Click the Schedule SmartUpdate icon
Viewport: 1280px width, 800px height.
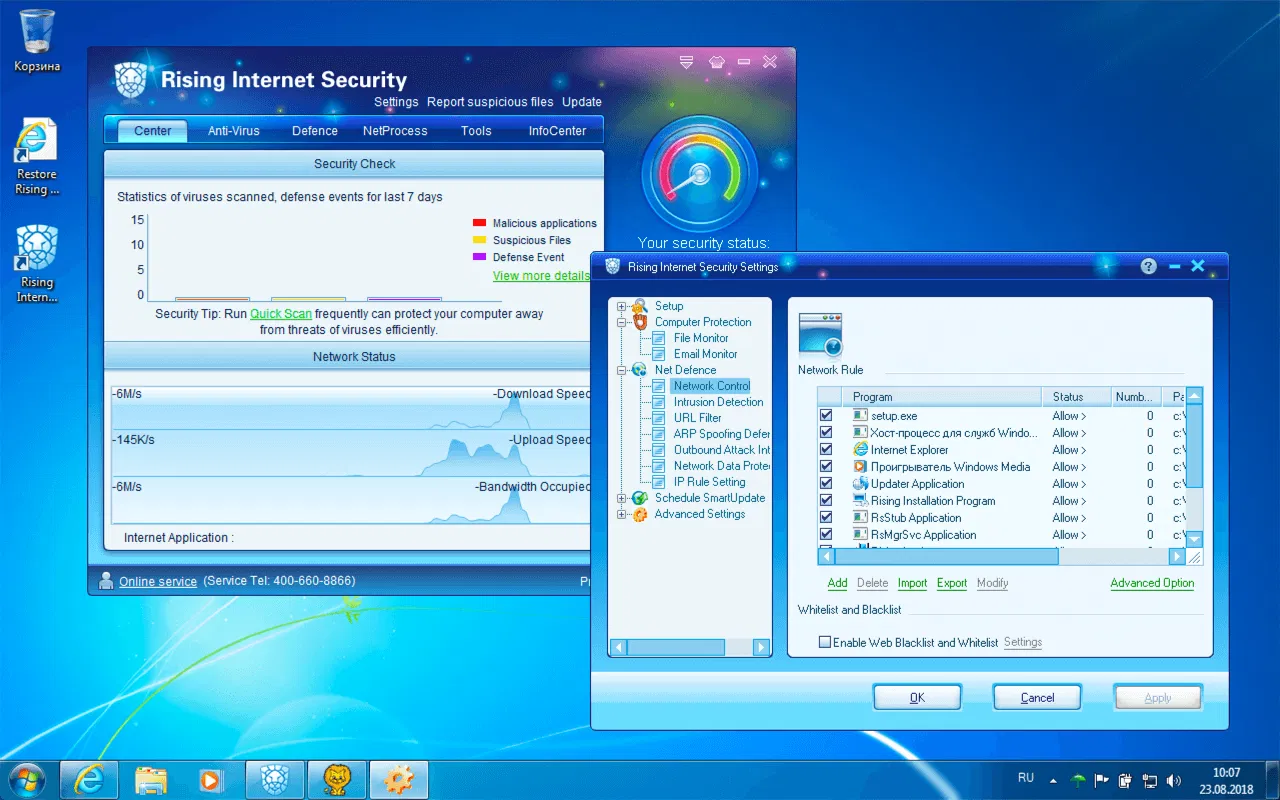pos(639,497)
